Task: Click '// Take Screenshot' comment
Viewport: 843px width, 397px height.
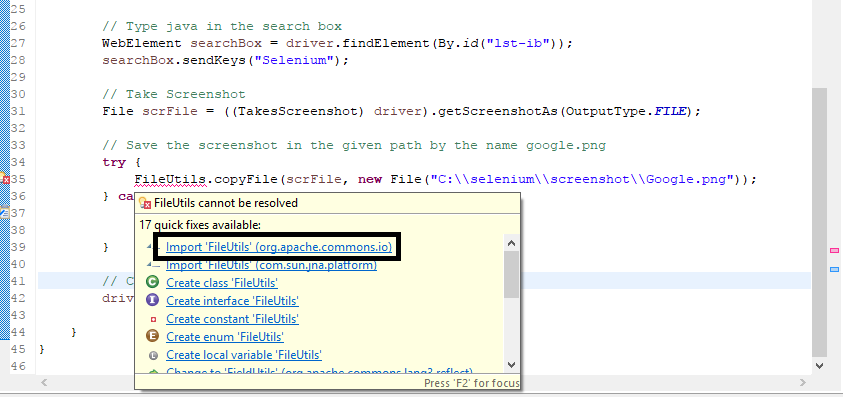Action: click(x=174, y=94)
